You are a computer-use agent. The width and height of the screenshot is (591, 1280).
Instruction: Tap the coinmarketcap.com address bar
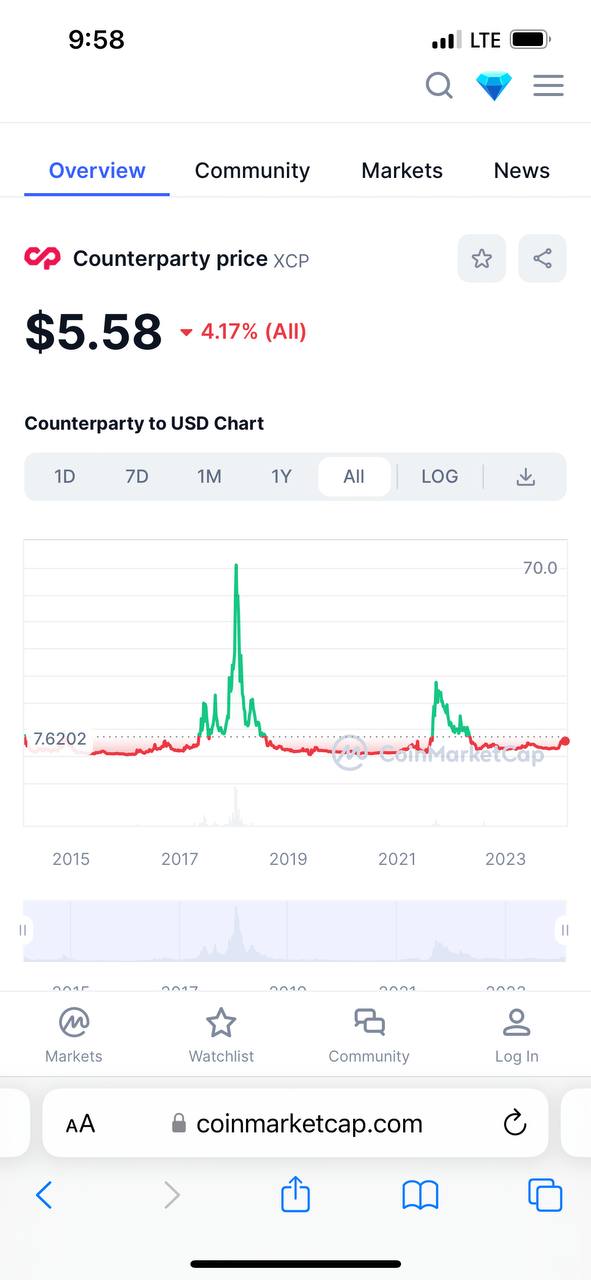coord(296,1123)
